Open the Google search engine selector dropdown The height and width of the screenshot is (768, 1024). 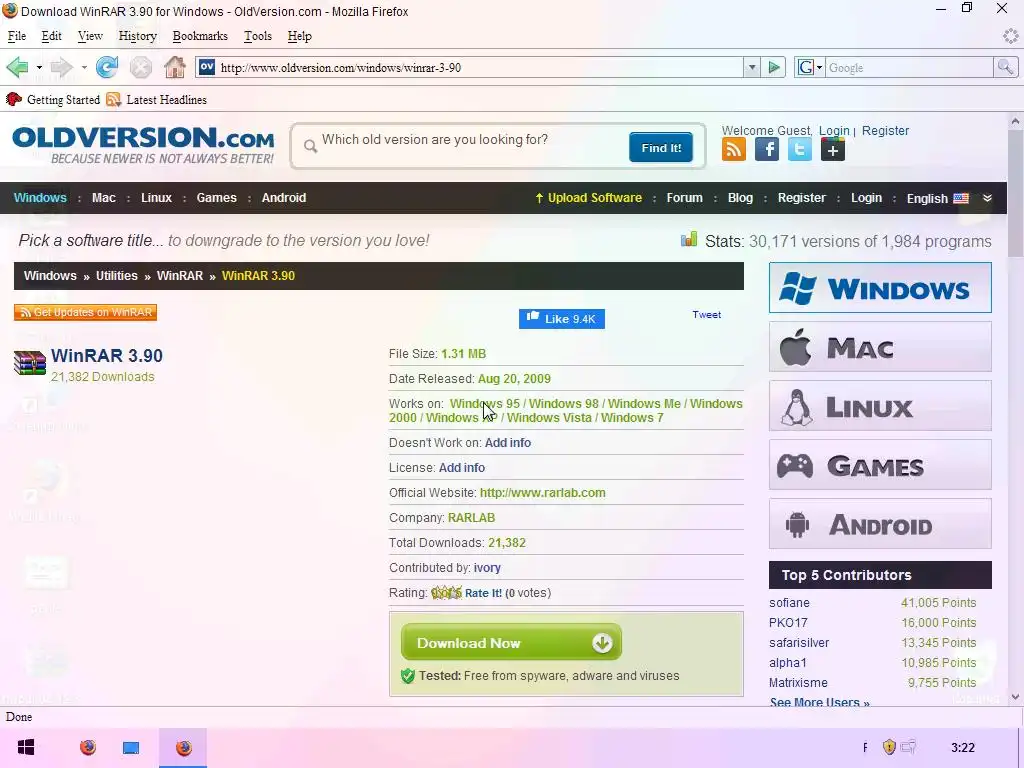click(809, 67)
